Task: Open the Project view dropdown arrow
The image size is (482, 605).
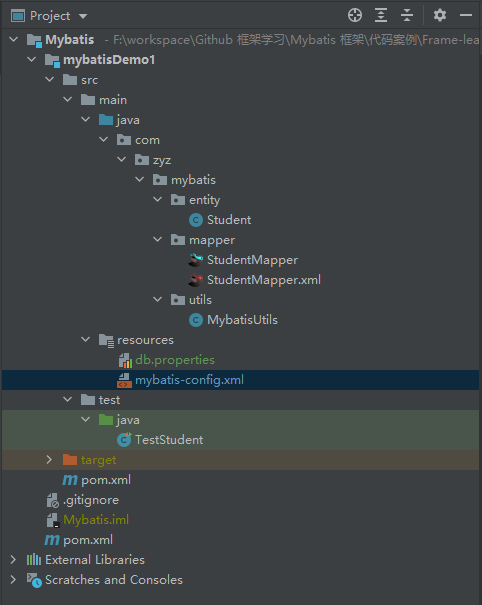Action: (x=83, y=16)
